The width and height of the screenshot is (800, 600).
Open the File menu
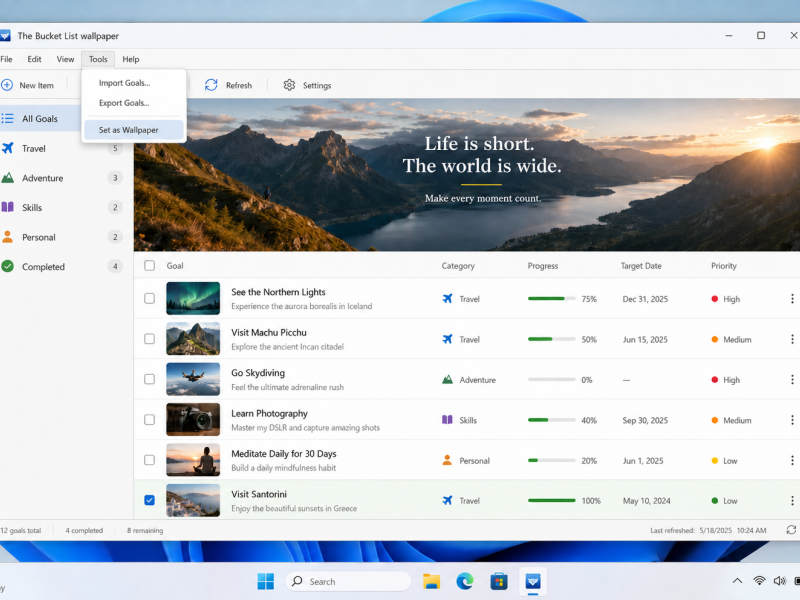point(6,59)
